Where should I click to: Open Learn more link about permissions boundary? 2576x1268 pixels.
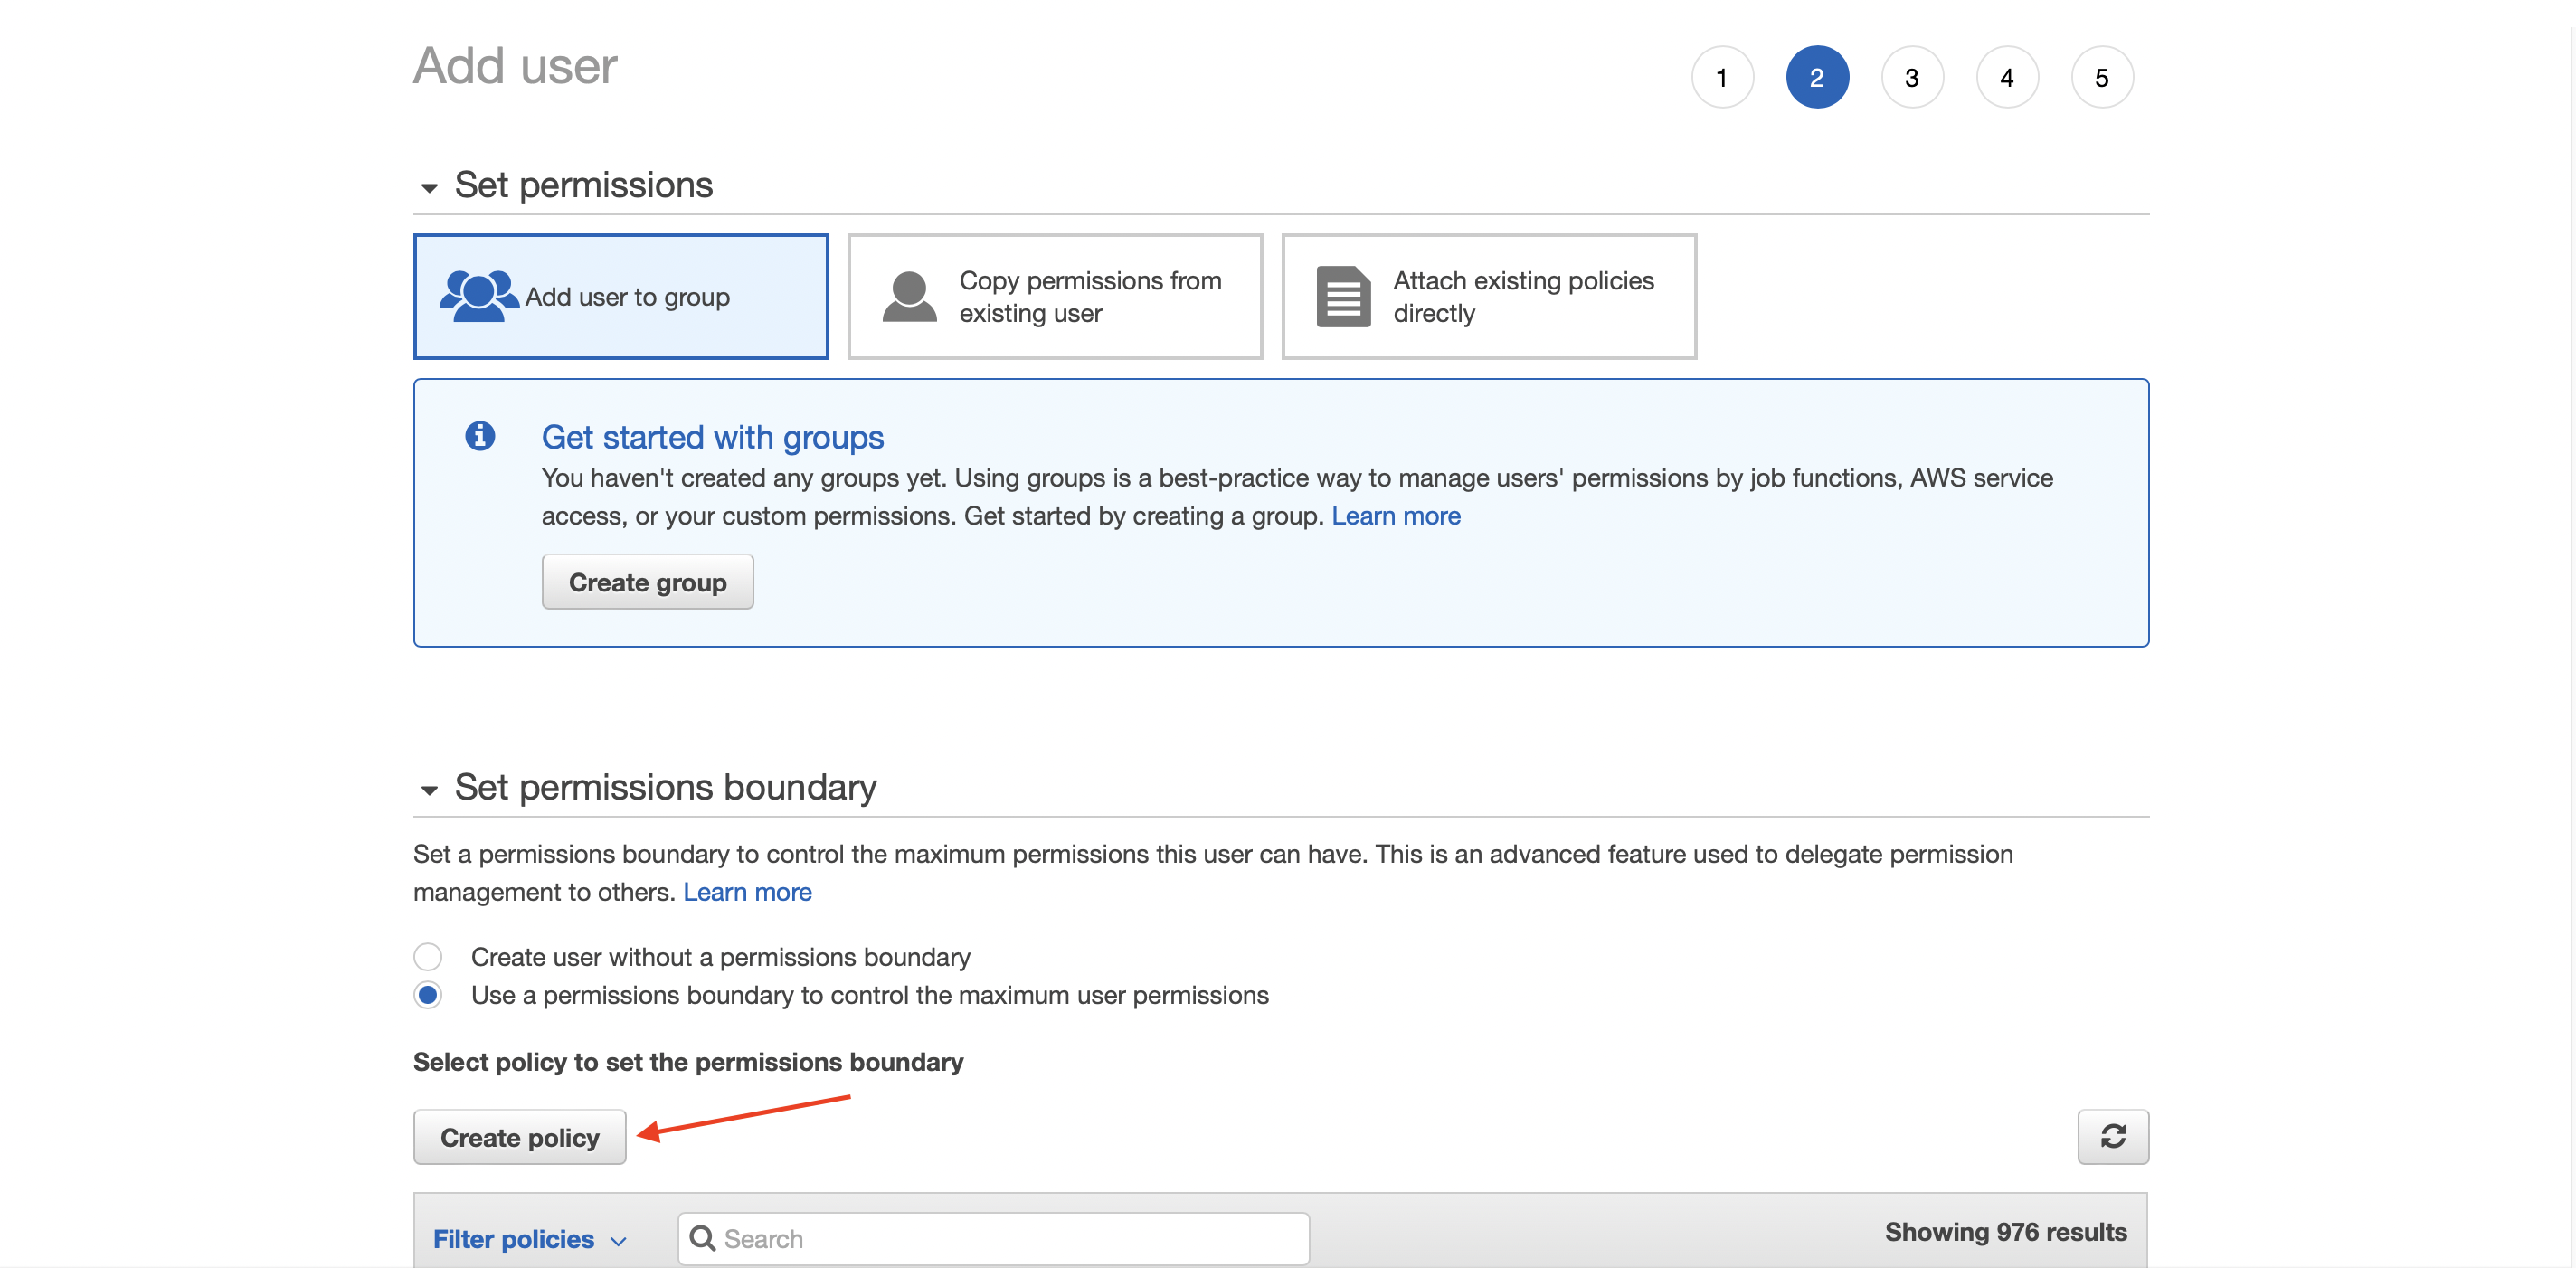tap(747, 892)
